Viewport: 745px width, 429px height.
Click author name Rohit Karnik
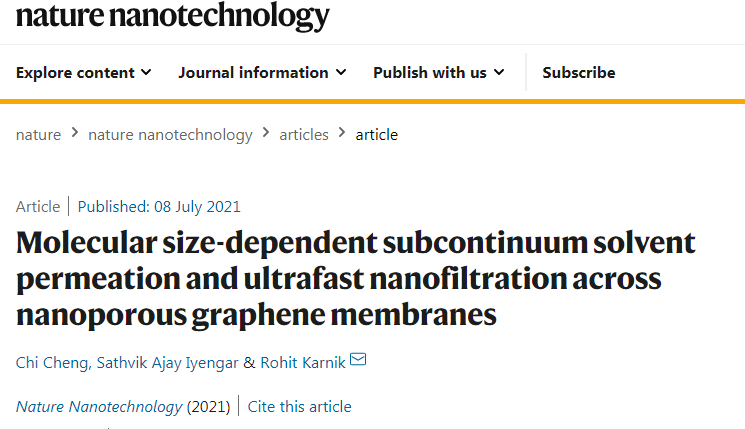302,362
